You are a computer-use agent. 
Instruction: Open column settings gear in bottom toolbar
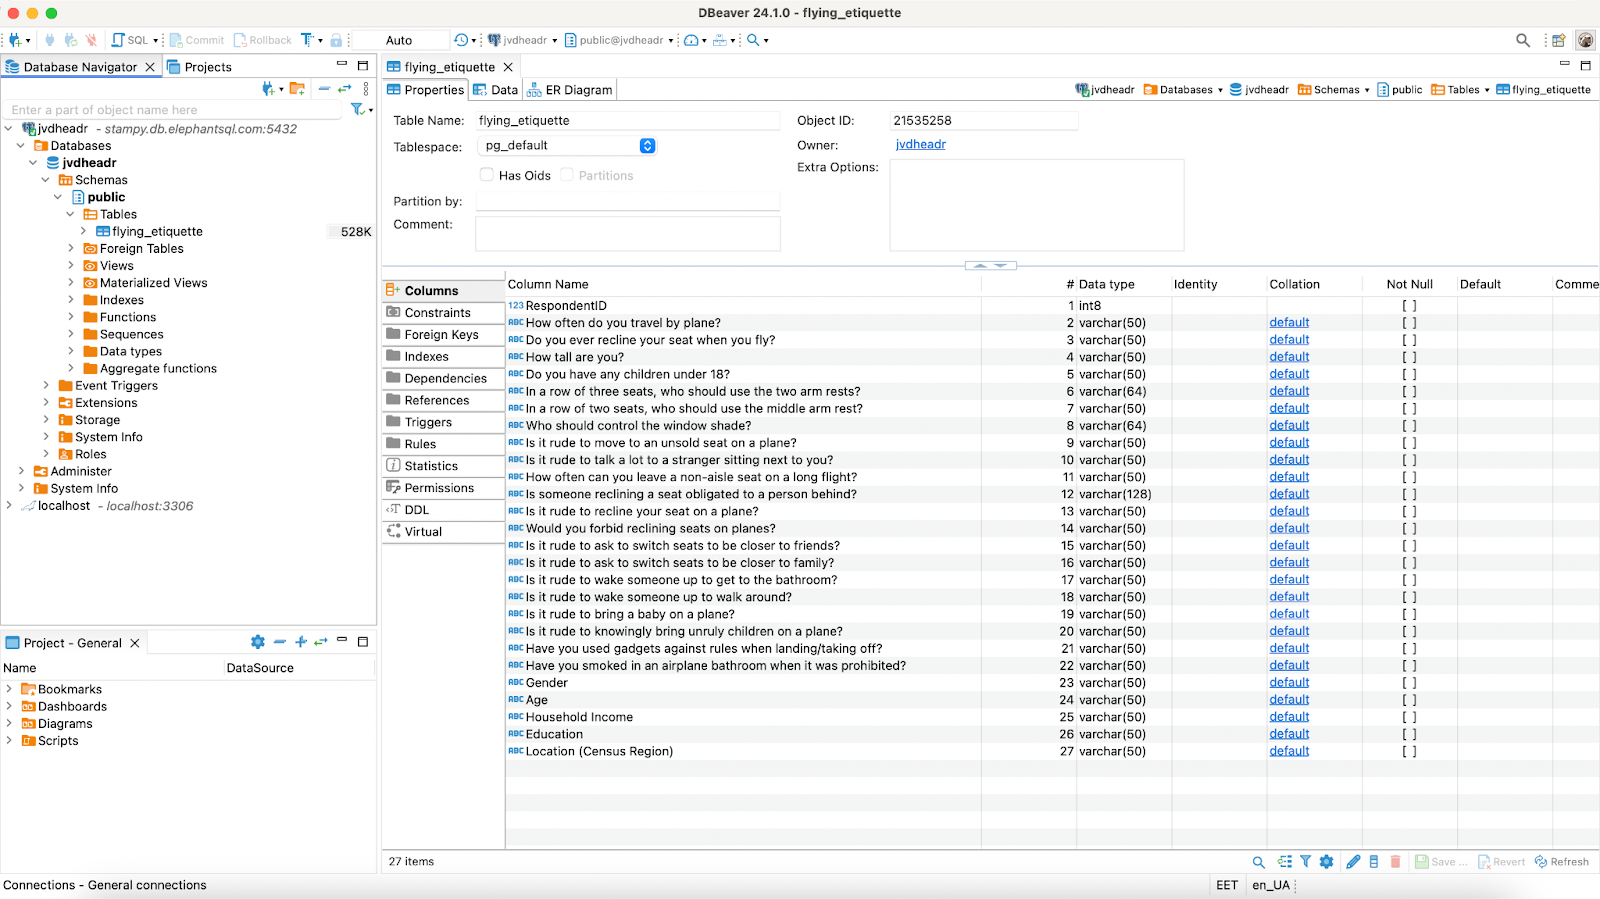pyautogui.click(x=1327, y=861)
